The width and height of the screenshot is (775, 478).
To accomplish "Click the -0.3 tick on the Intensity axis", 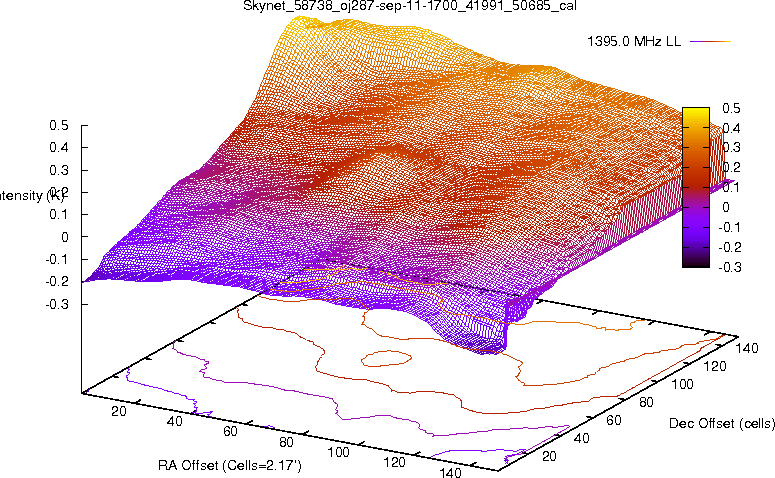I will 57,304.
